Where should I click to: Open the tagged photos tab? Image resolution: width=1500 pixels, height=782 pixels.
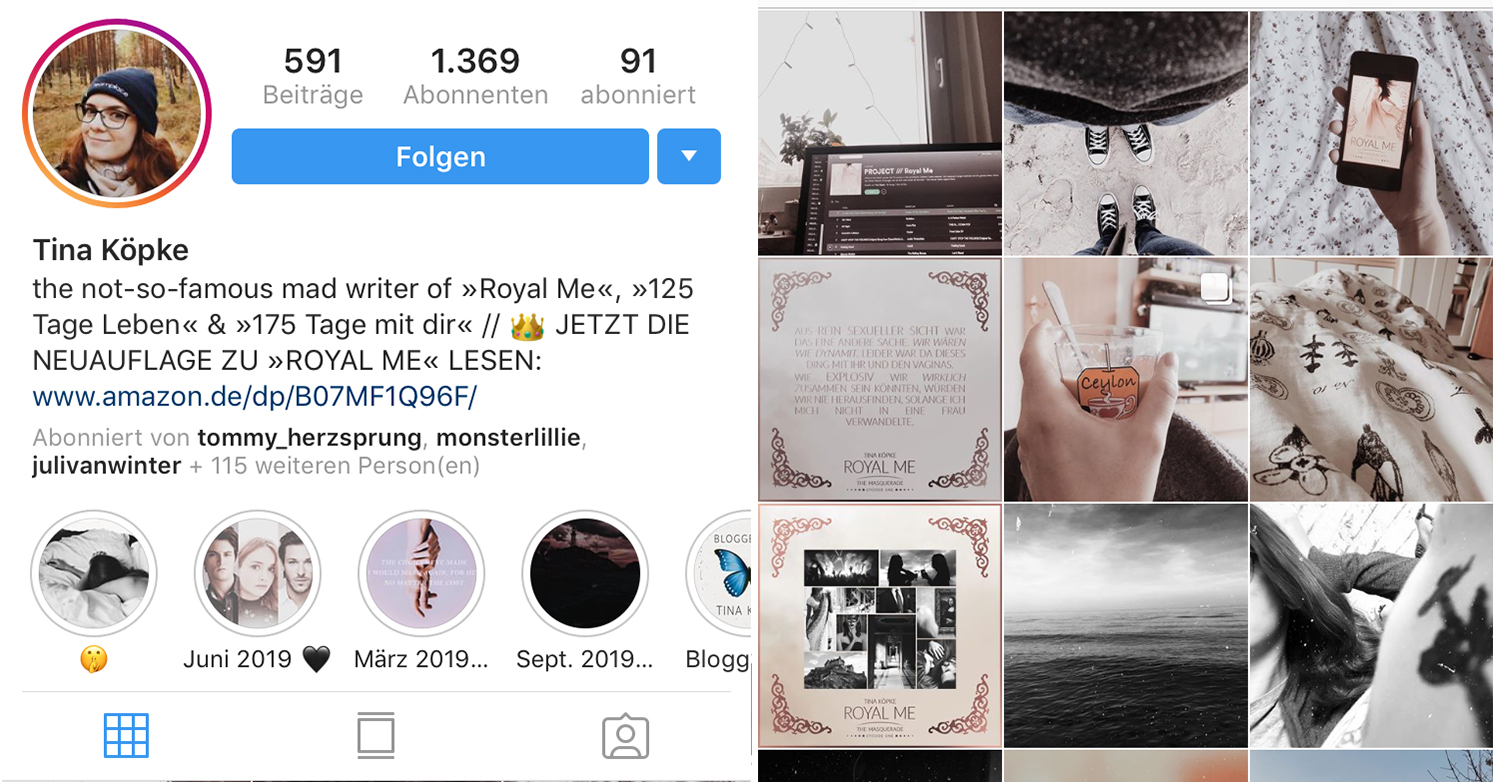pyautogui.click(x=626, y=737)
